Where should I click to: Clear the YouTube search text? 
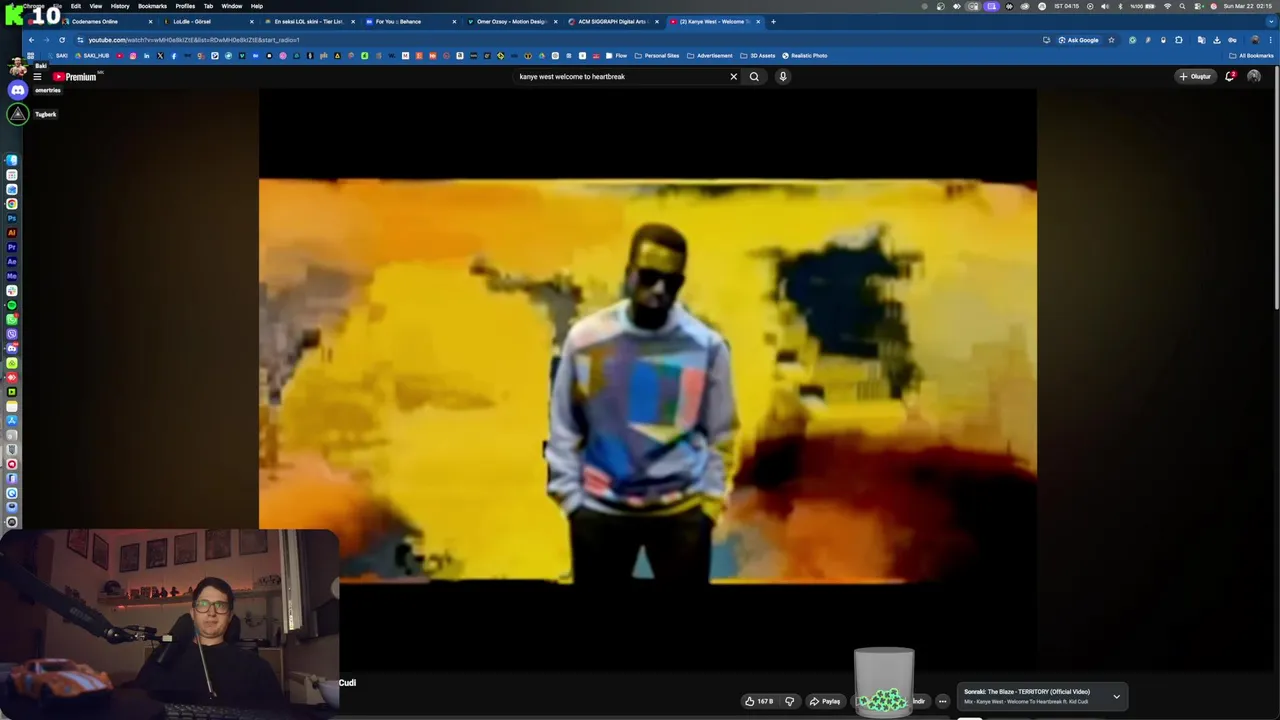click(733, 77)
